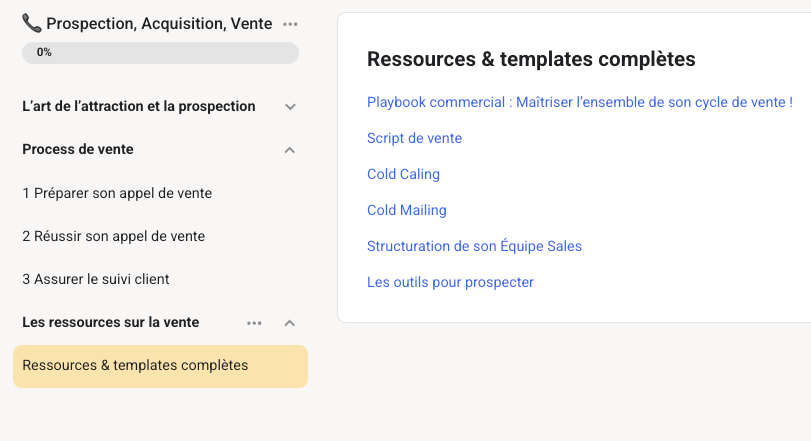The width and height of the screenshot is (811, 441).
Task: Click the Process de vente section heading
Action: click(78, 149)
